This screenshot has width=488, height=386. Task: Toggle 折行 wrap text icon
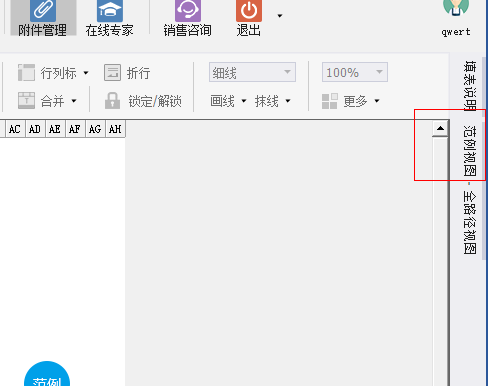coord(112,73)
